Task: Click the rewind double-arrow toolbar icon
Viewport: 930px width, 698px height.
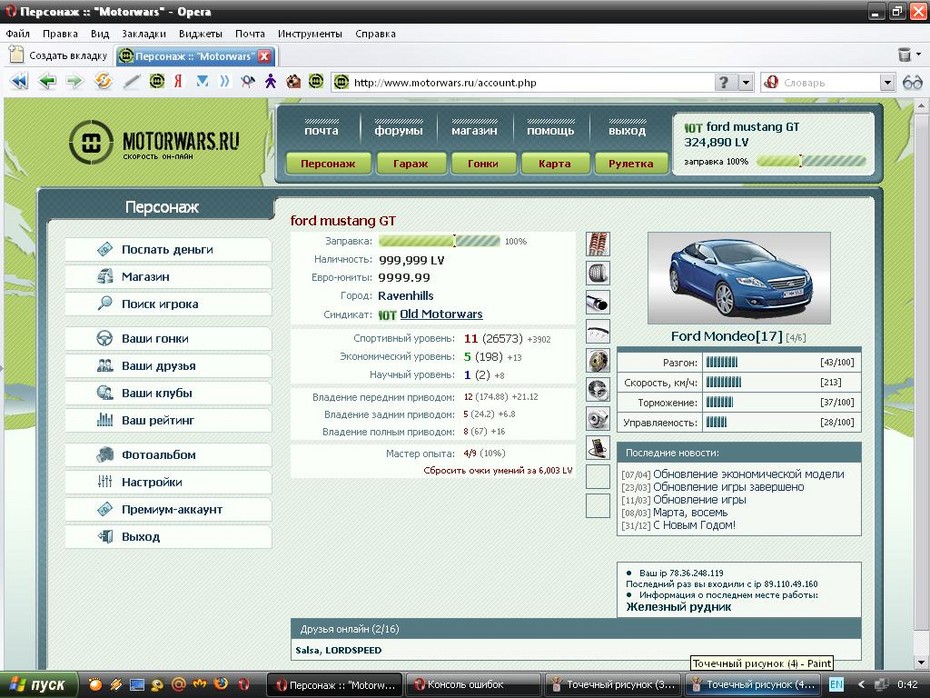Action: 19,81
